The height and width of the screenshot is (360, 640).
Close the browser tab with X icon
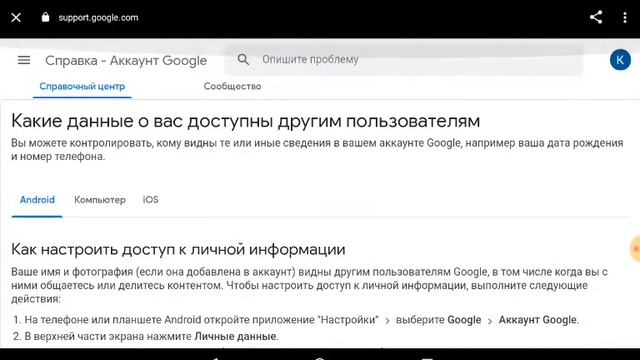tap(16, 18)
